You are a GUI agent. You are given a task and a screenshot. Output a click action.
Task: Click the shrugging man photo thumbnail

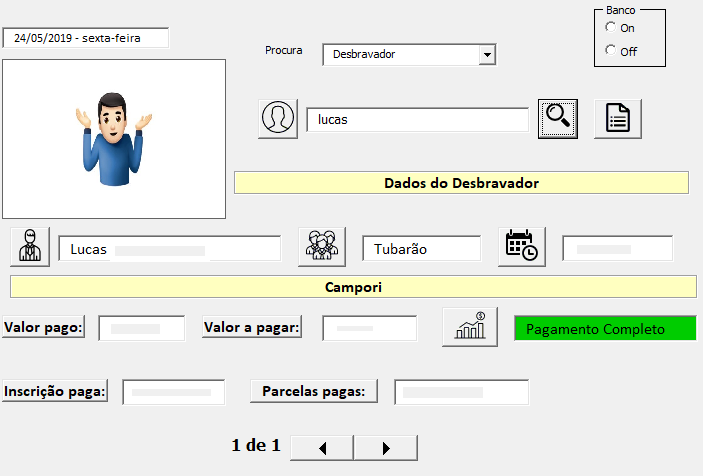pyautogui.click(x=114, y=139)
